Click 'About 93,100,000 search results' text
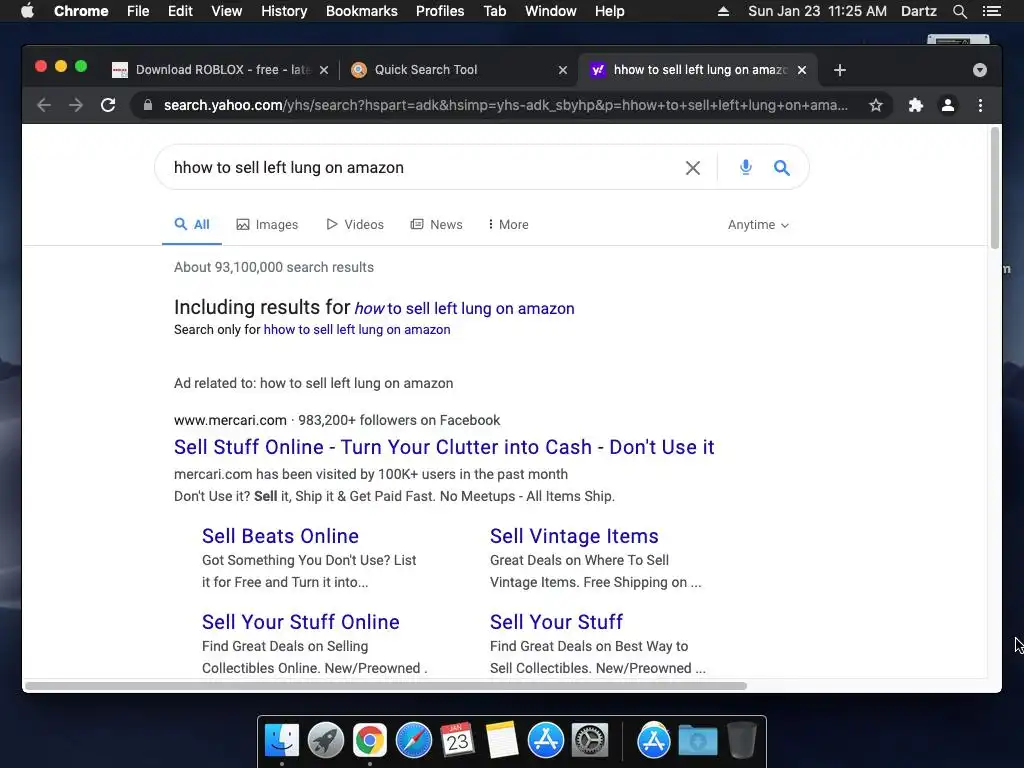The image size is (1024, 768). coord(274,268)
